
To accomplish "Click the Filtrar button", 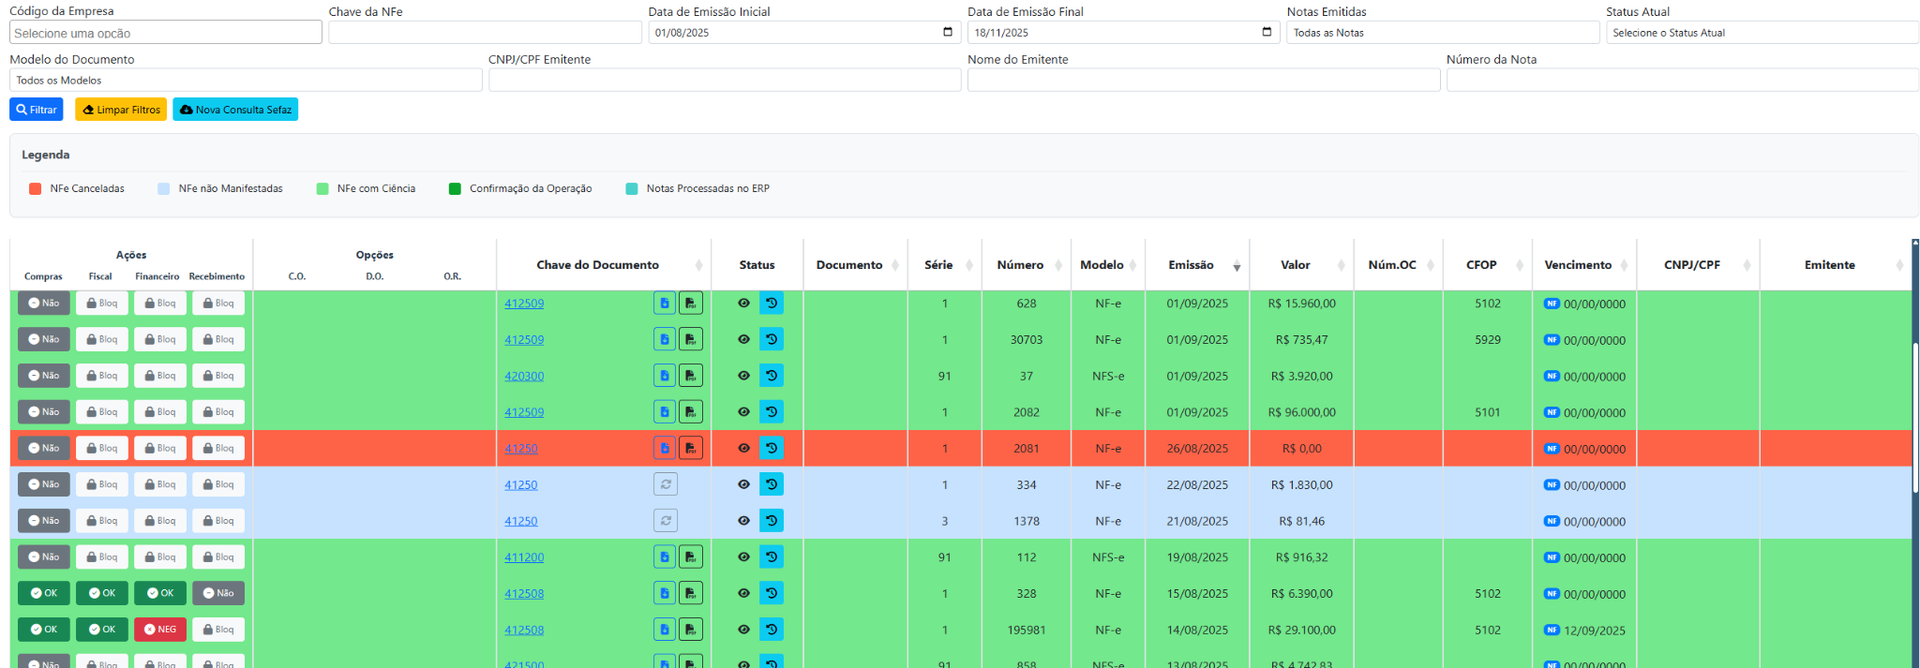I will pyautogui.click(x=36, y=110).
